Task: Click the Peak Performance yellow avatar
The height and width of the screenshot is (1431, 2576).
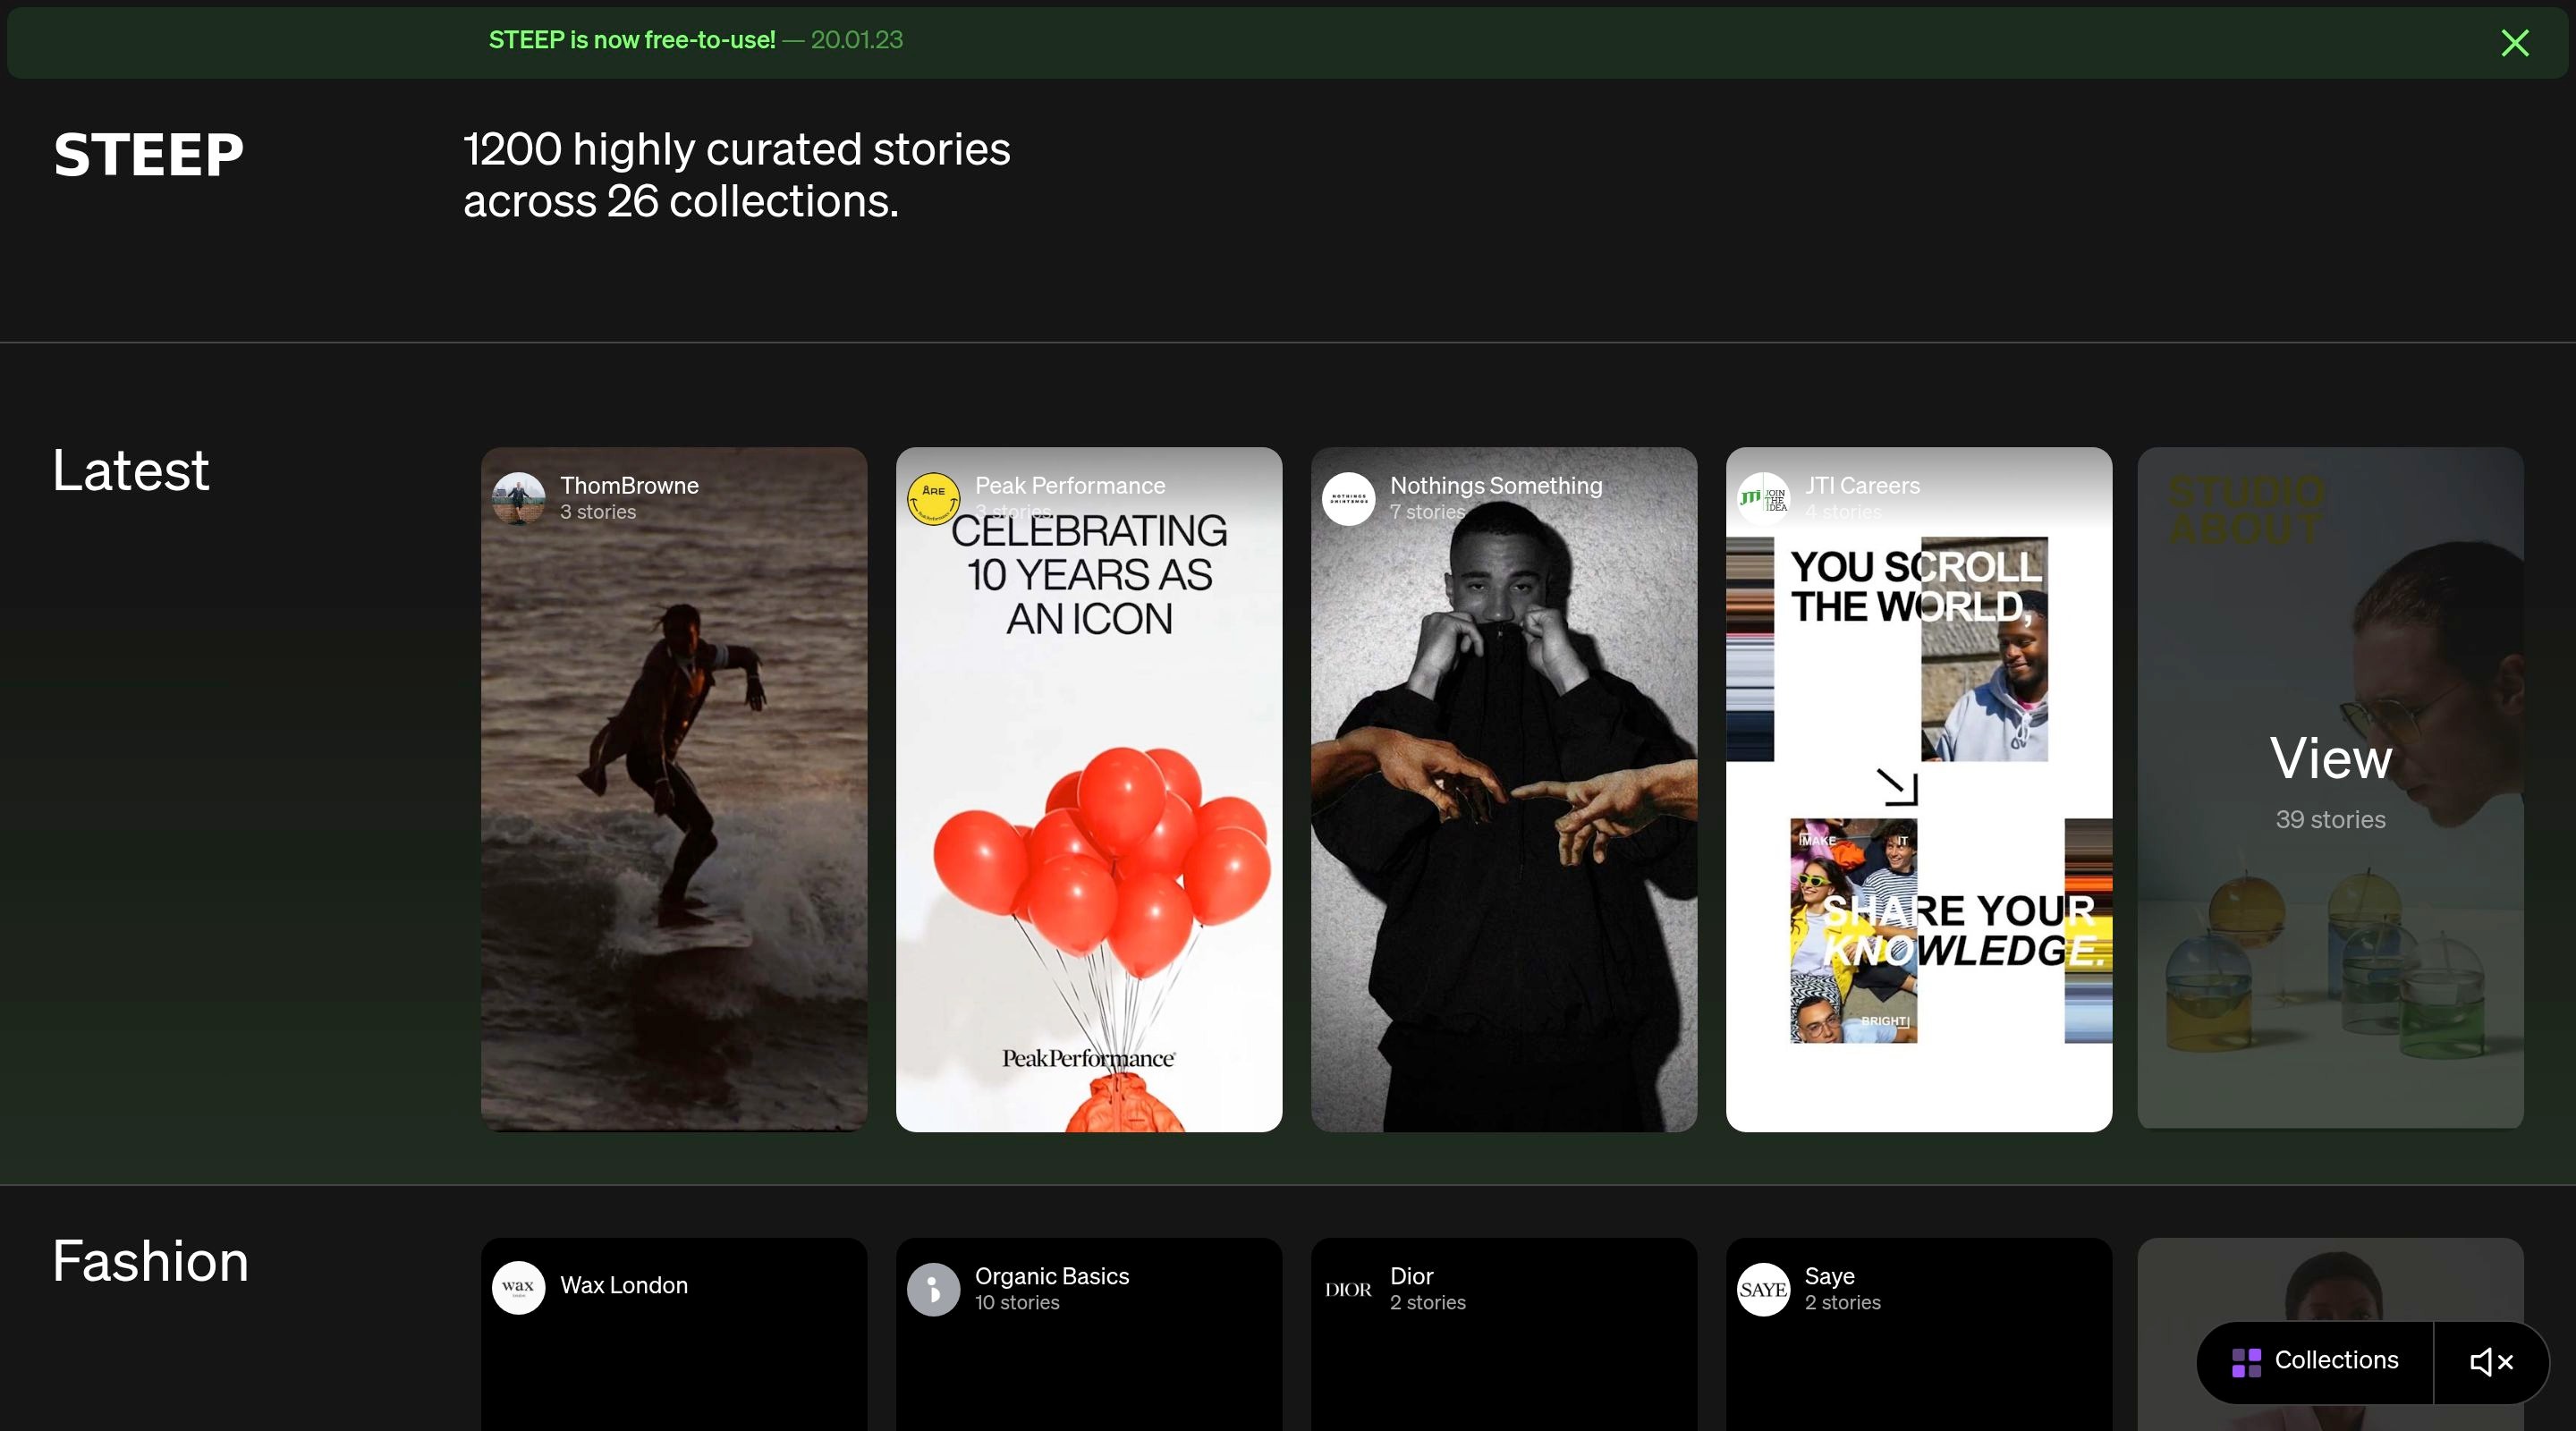Action: coord(933,498)
